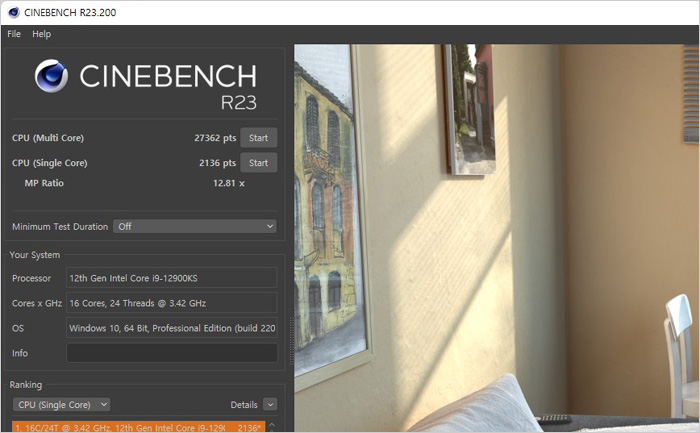
Task: Click the small framed alley picture
Action: [x=469, y=108]
